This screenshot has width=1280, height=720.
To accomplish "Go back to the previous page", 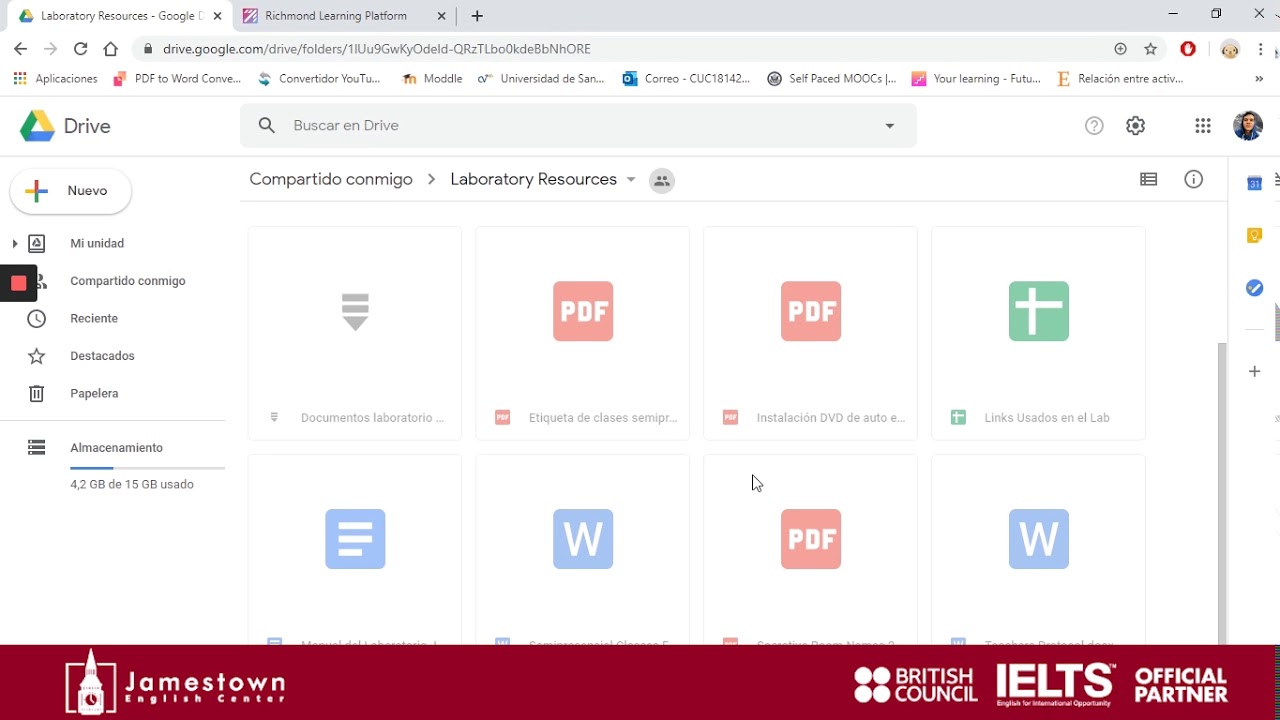I will pyautogui.click(x=21, y=49).
